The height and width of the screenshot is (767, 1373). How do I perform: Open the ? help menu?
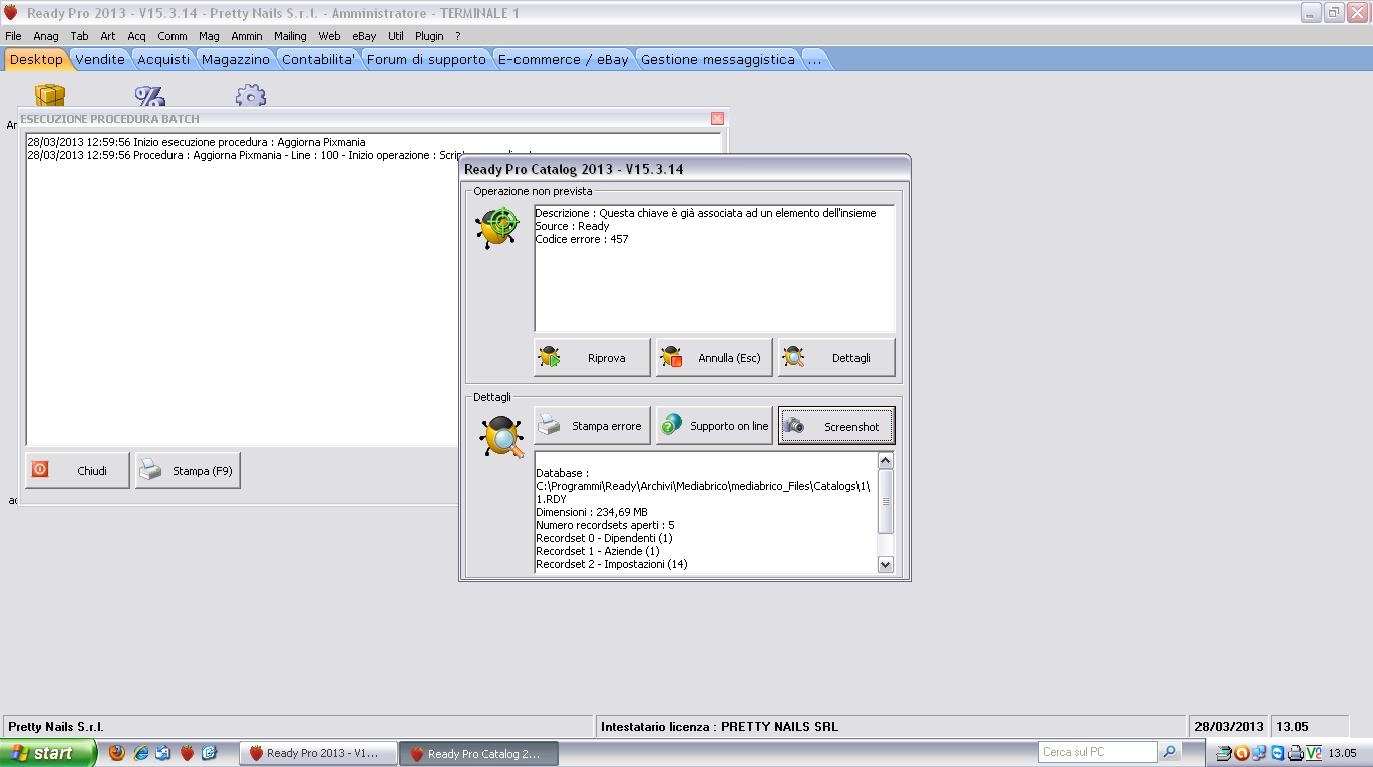click(457, 36)
